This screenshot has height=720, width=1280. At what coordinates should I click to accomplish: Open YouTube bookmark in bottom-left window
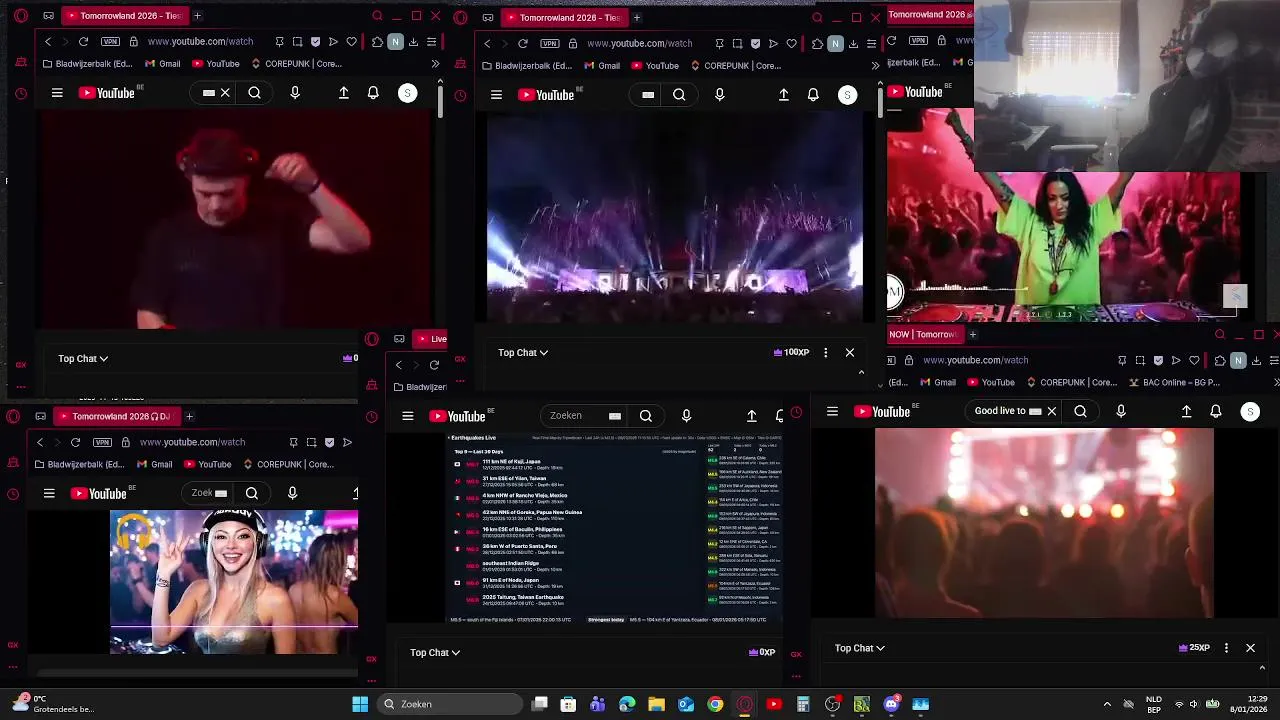[x=206, y=464]
